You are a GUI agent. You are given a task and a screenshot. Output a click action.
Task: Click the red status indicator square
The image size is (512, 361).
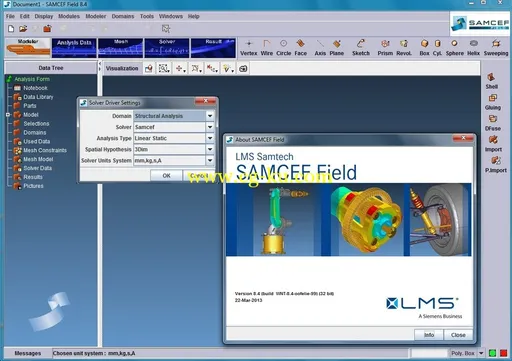tap(503, 353)
